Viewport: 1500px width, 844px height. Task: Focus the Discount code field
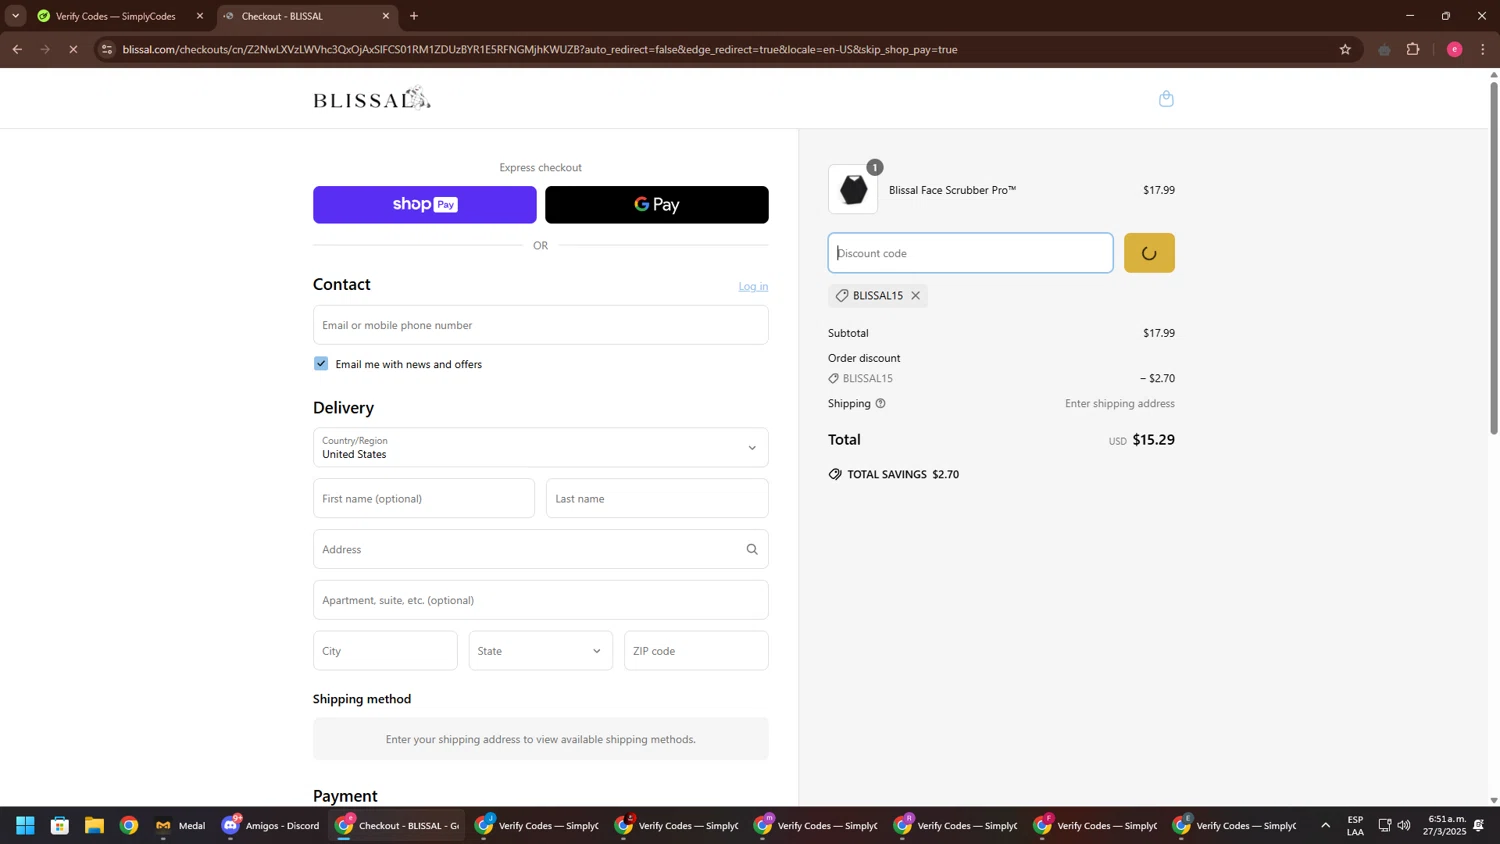point(970,253)
